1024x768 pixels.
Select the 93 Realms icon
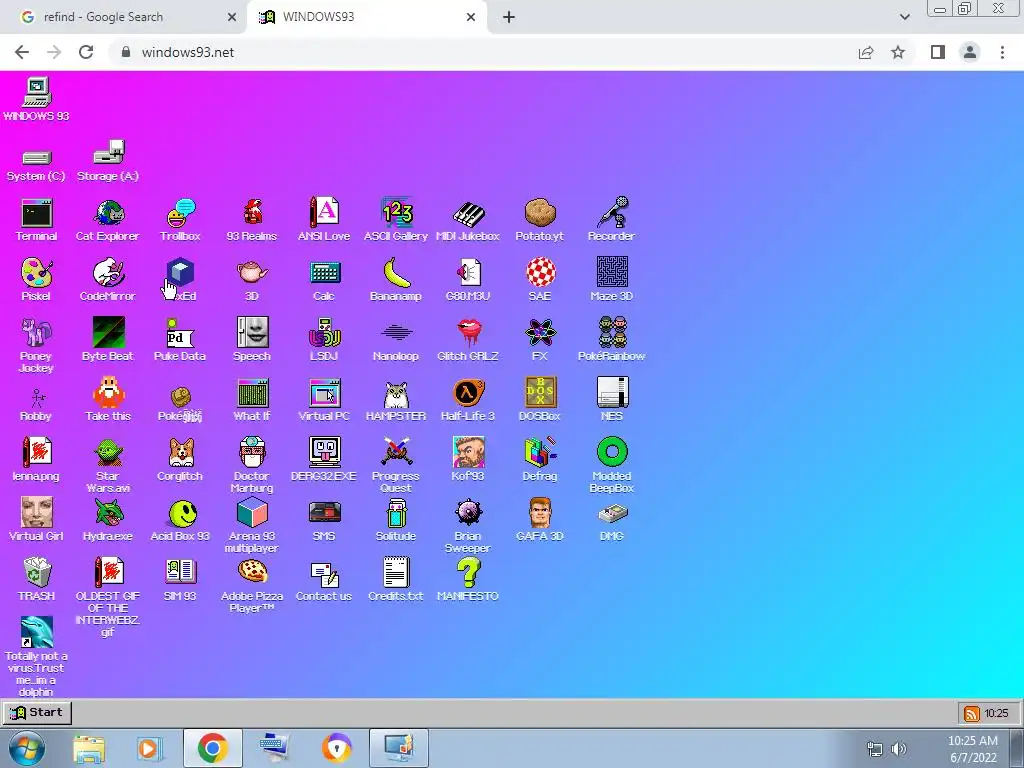point(252,220)
